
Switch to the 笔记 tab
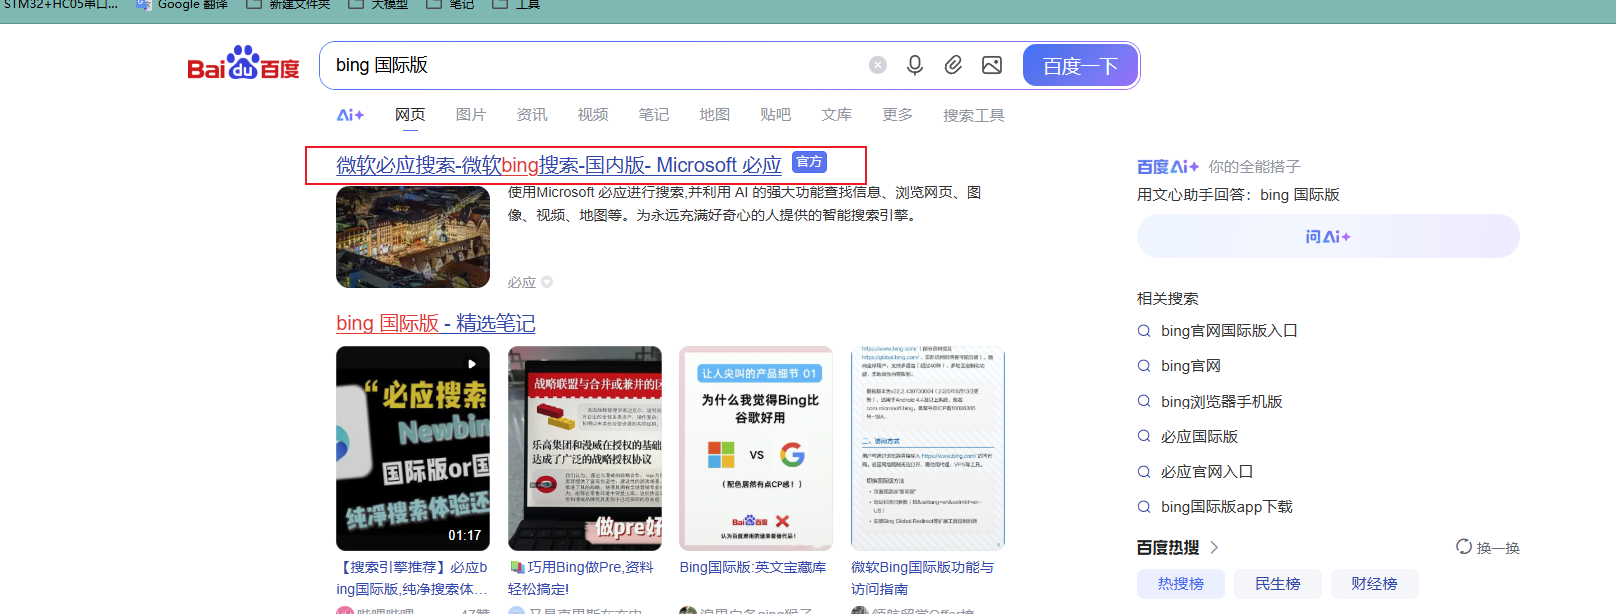point(654,115)
